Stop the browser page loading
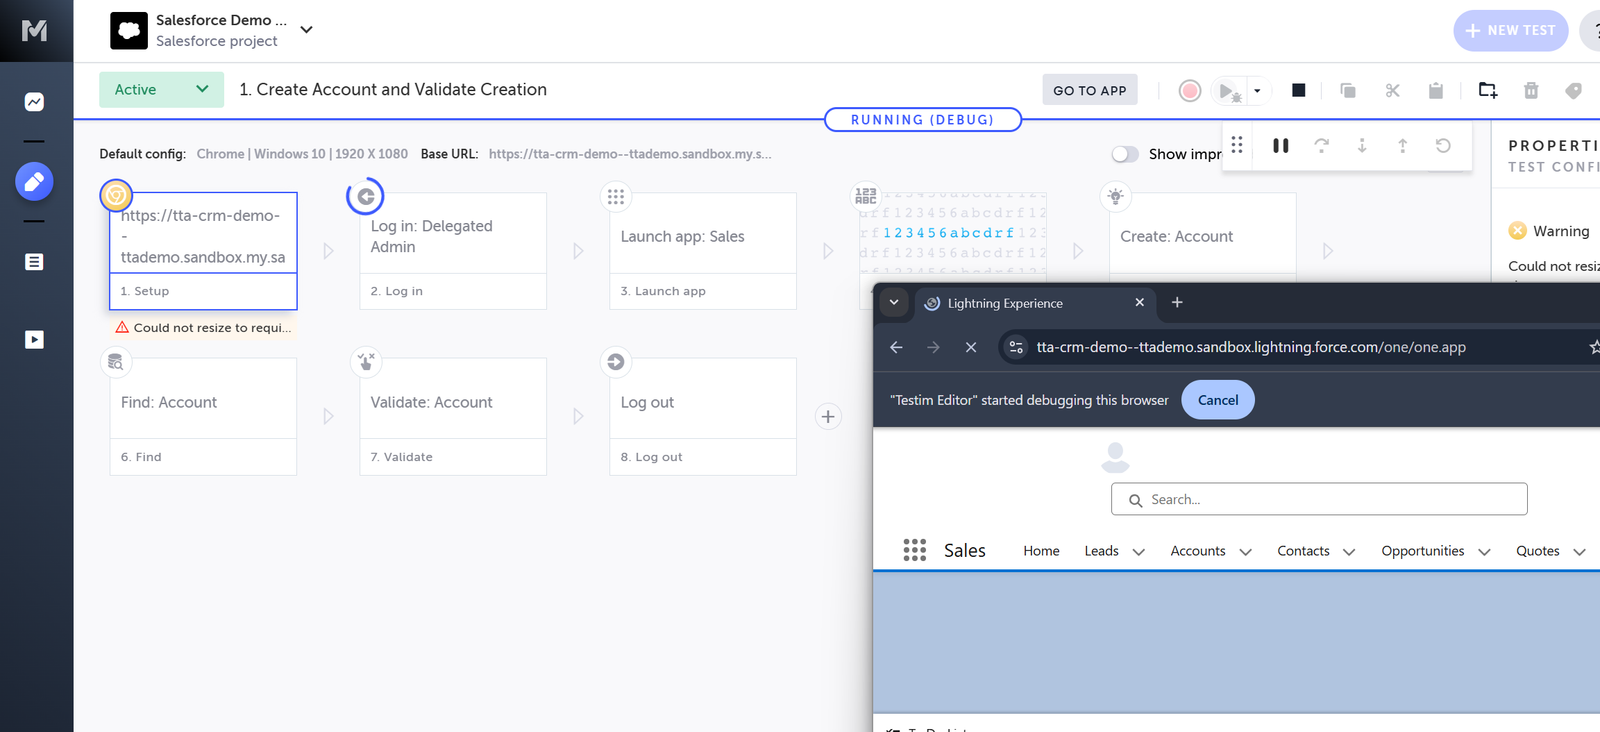This screenshot has width=1600, height=732. pyautogui.click(x=970, y=347)
